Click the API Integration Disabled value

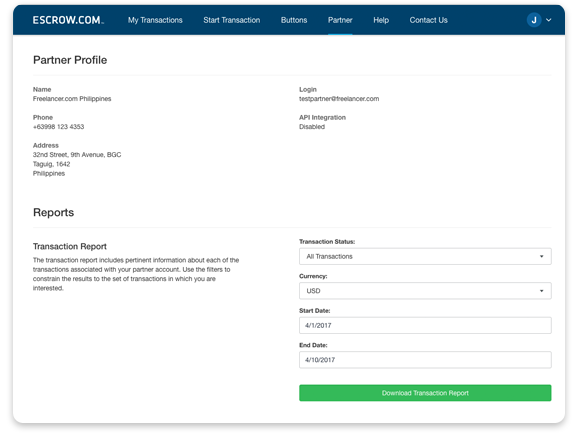312,127
